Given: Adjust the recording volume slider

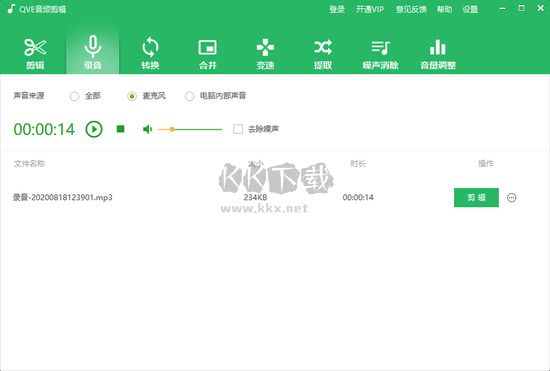Looking at the screenshot, I should [190, 129].
